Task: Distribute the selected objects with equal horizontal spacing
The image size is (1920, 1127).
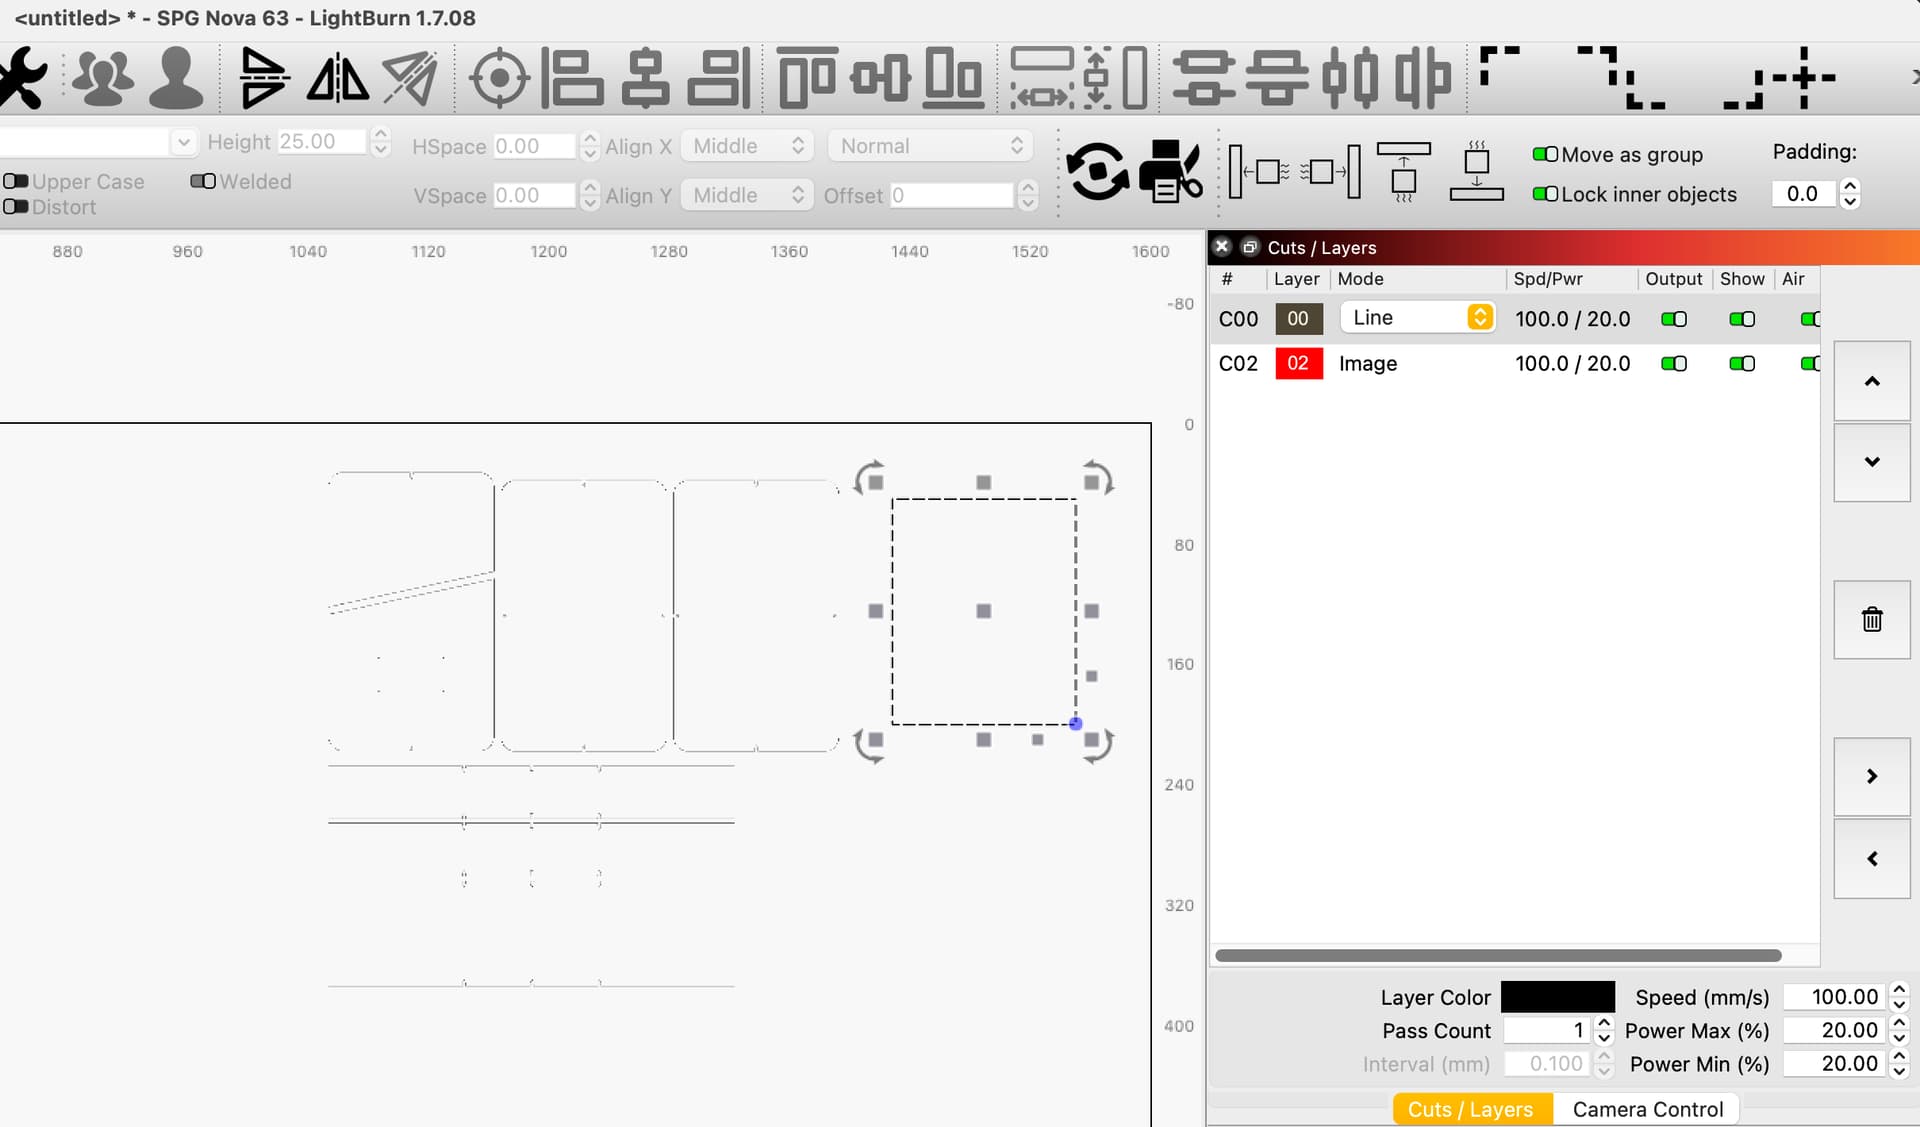Action: click(x=1423, y=78)
